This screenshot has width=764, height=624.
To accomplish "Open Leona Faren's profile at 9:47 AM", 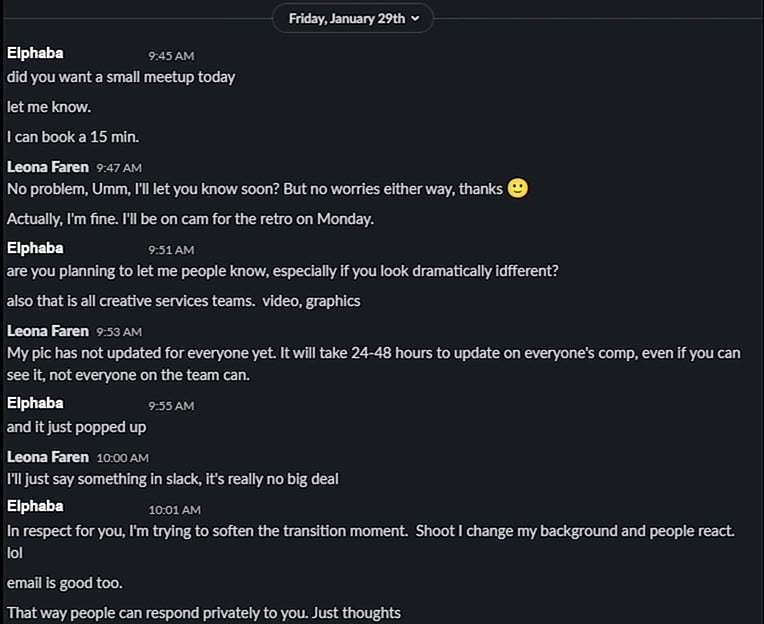I will coord(48,167).
